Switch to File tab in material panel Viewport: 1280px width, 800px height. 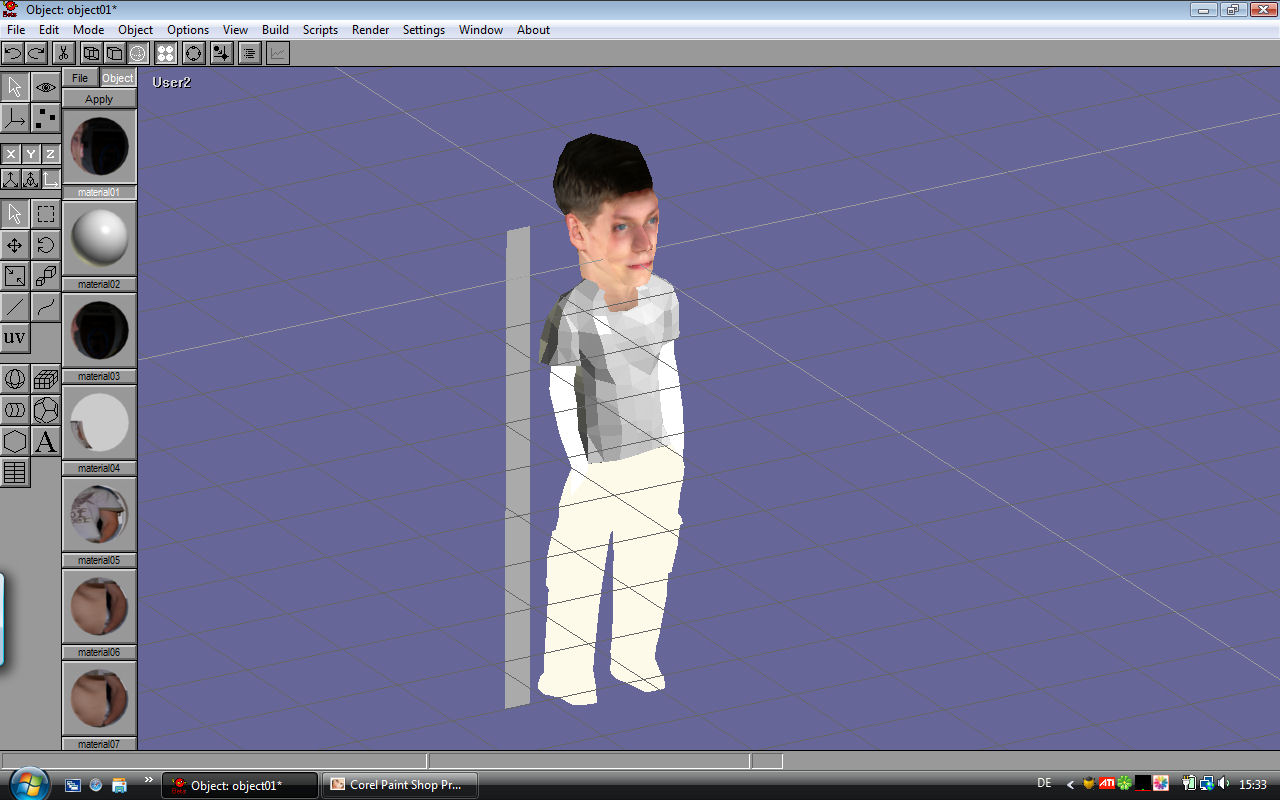click(x=80, y=78)
